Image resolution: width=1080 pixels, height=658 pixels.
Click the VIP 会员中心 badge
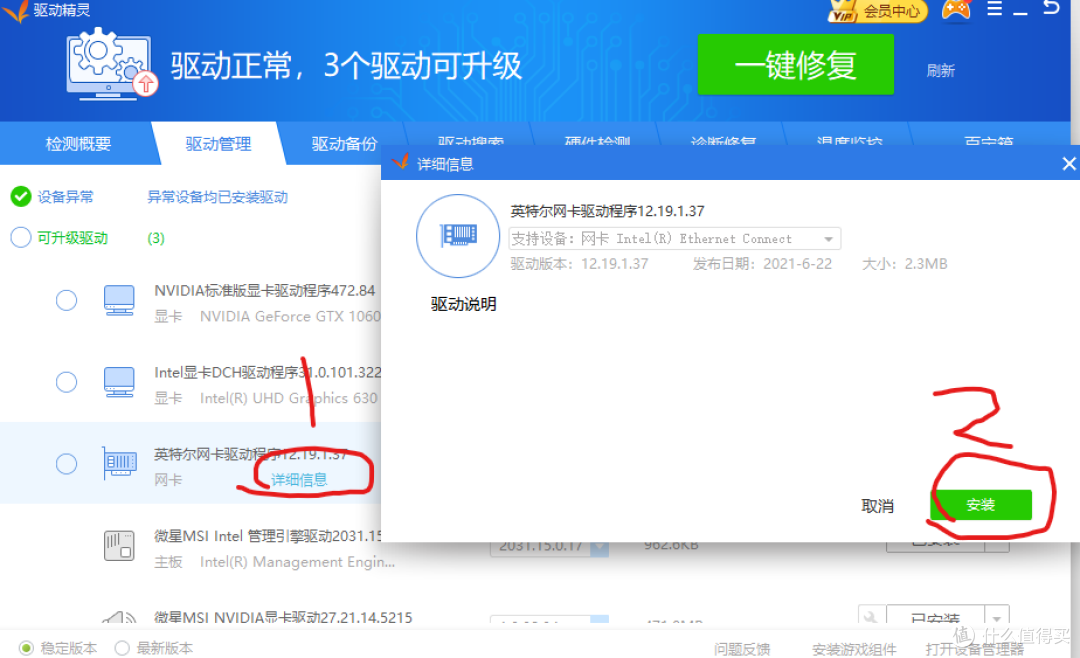pos(877,12)
